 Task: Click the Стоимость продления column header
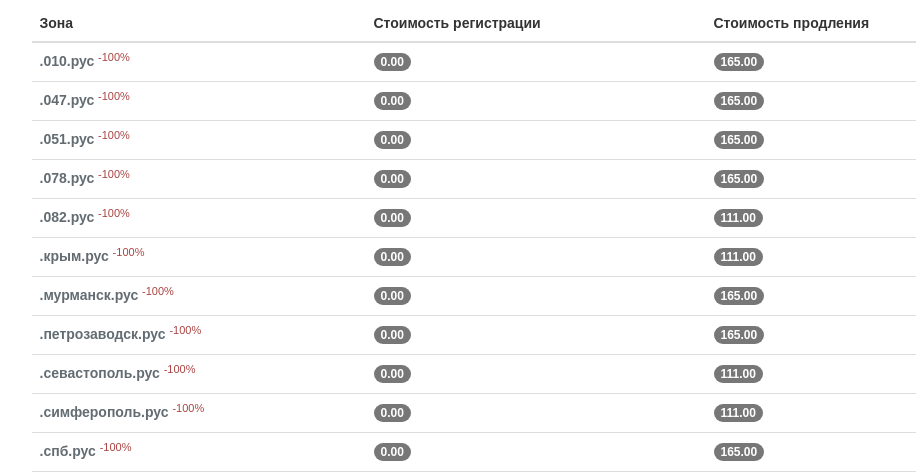791,23
